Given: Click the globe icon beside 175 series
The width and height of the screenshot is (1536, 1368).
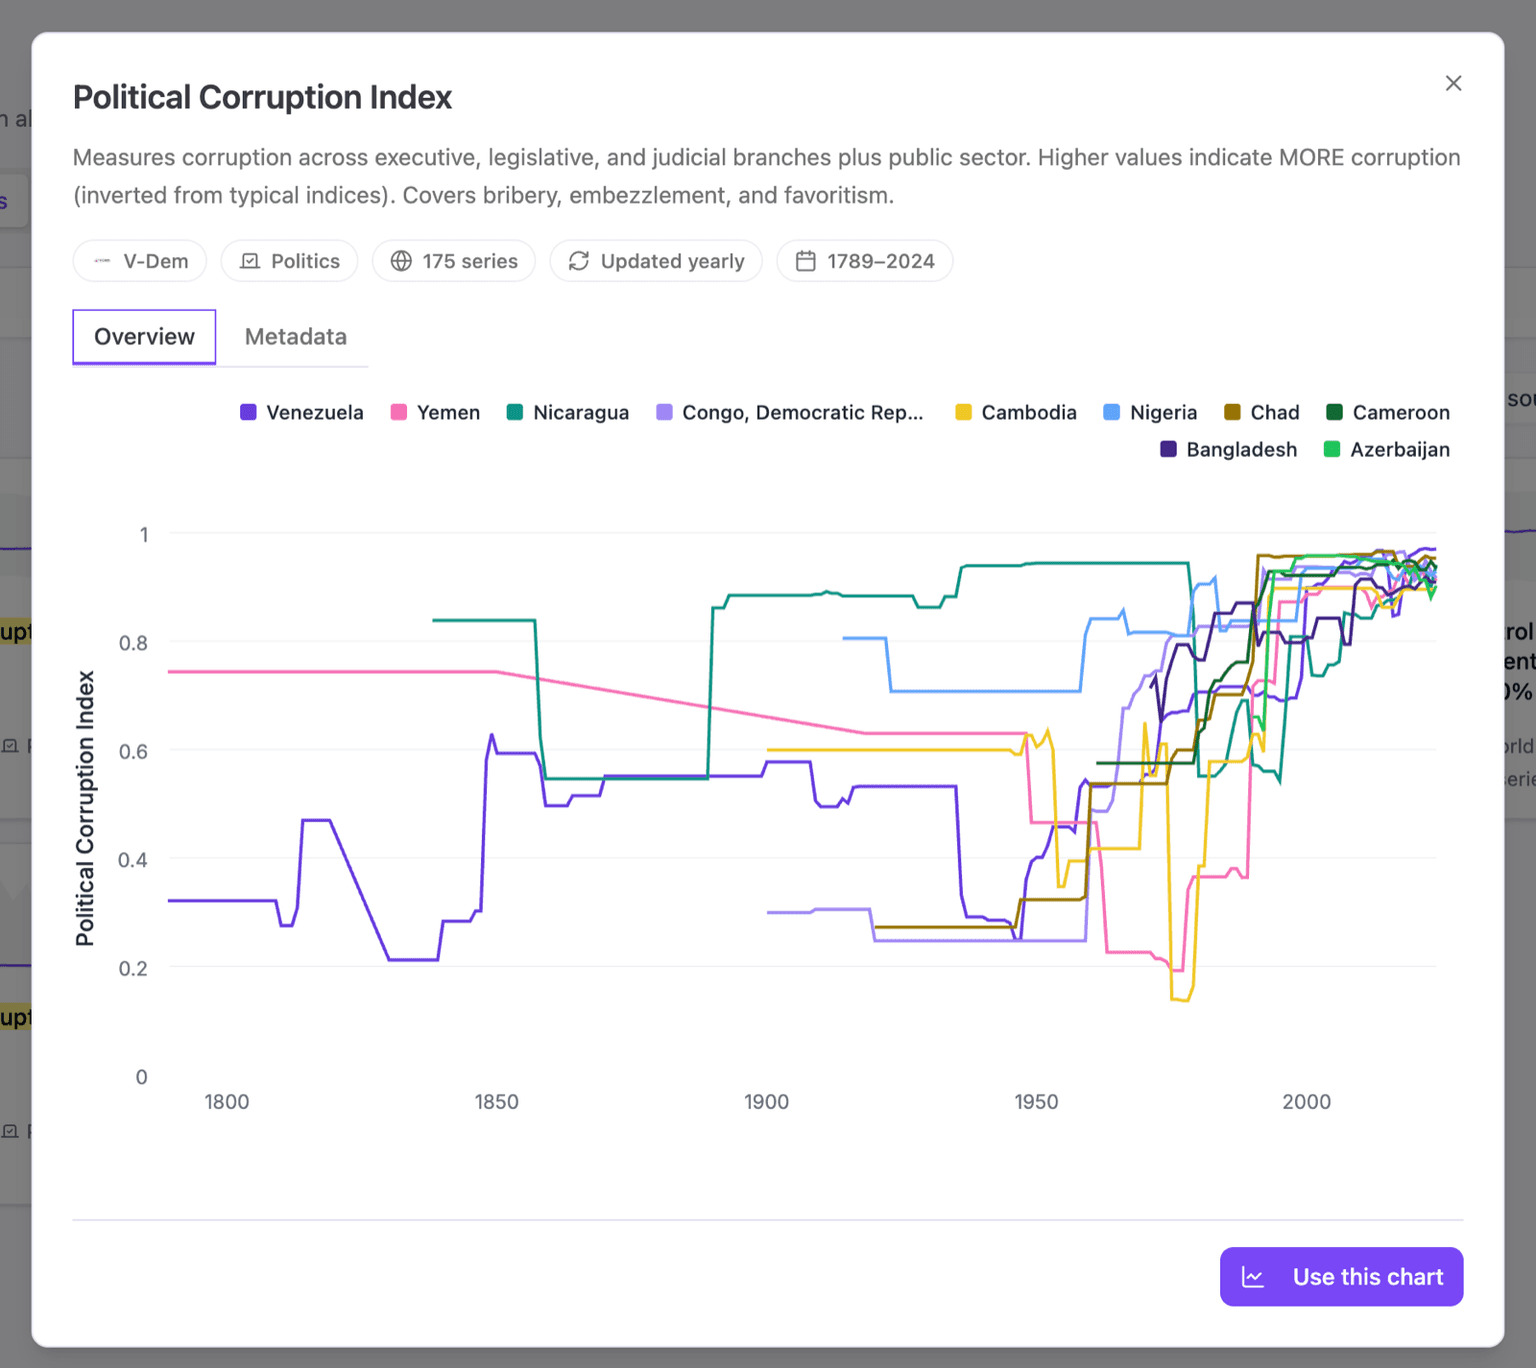Looking at the screenshot, I should point(401,261).
